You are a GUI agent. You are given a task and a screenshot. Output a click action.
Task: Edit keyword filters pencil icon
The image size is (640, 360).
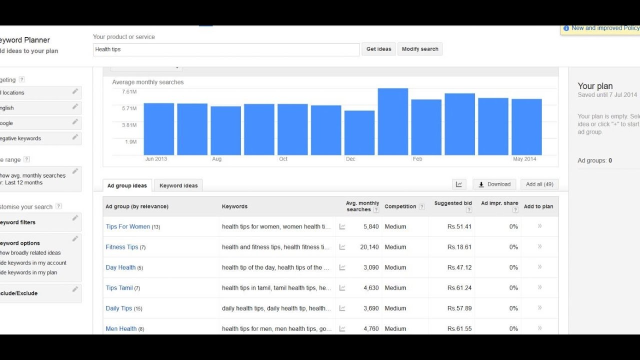75,218
